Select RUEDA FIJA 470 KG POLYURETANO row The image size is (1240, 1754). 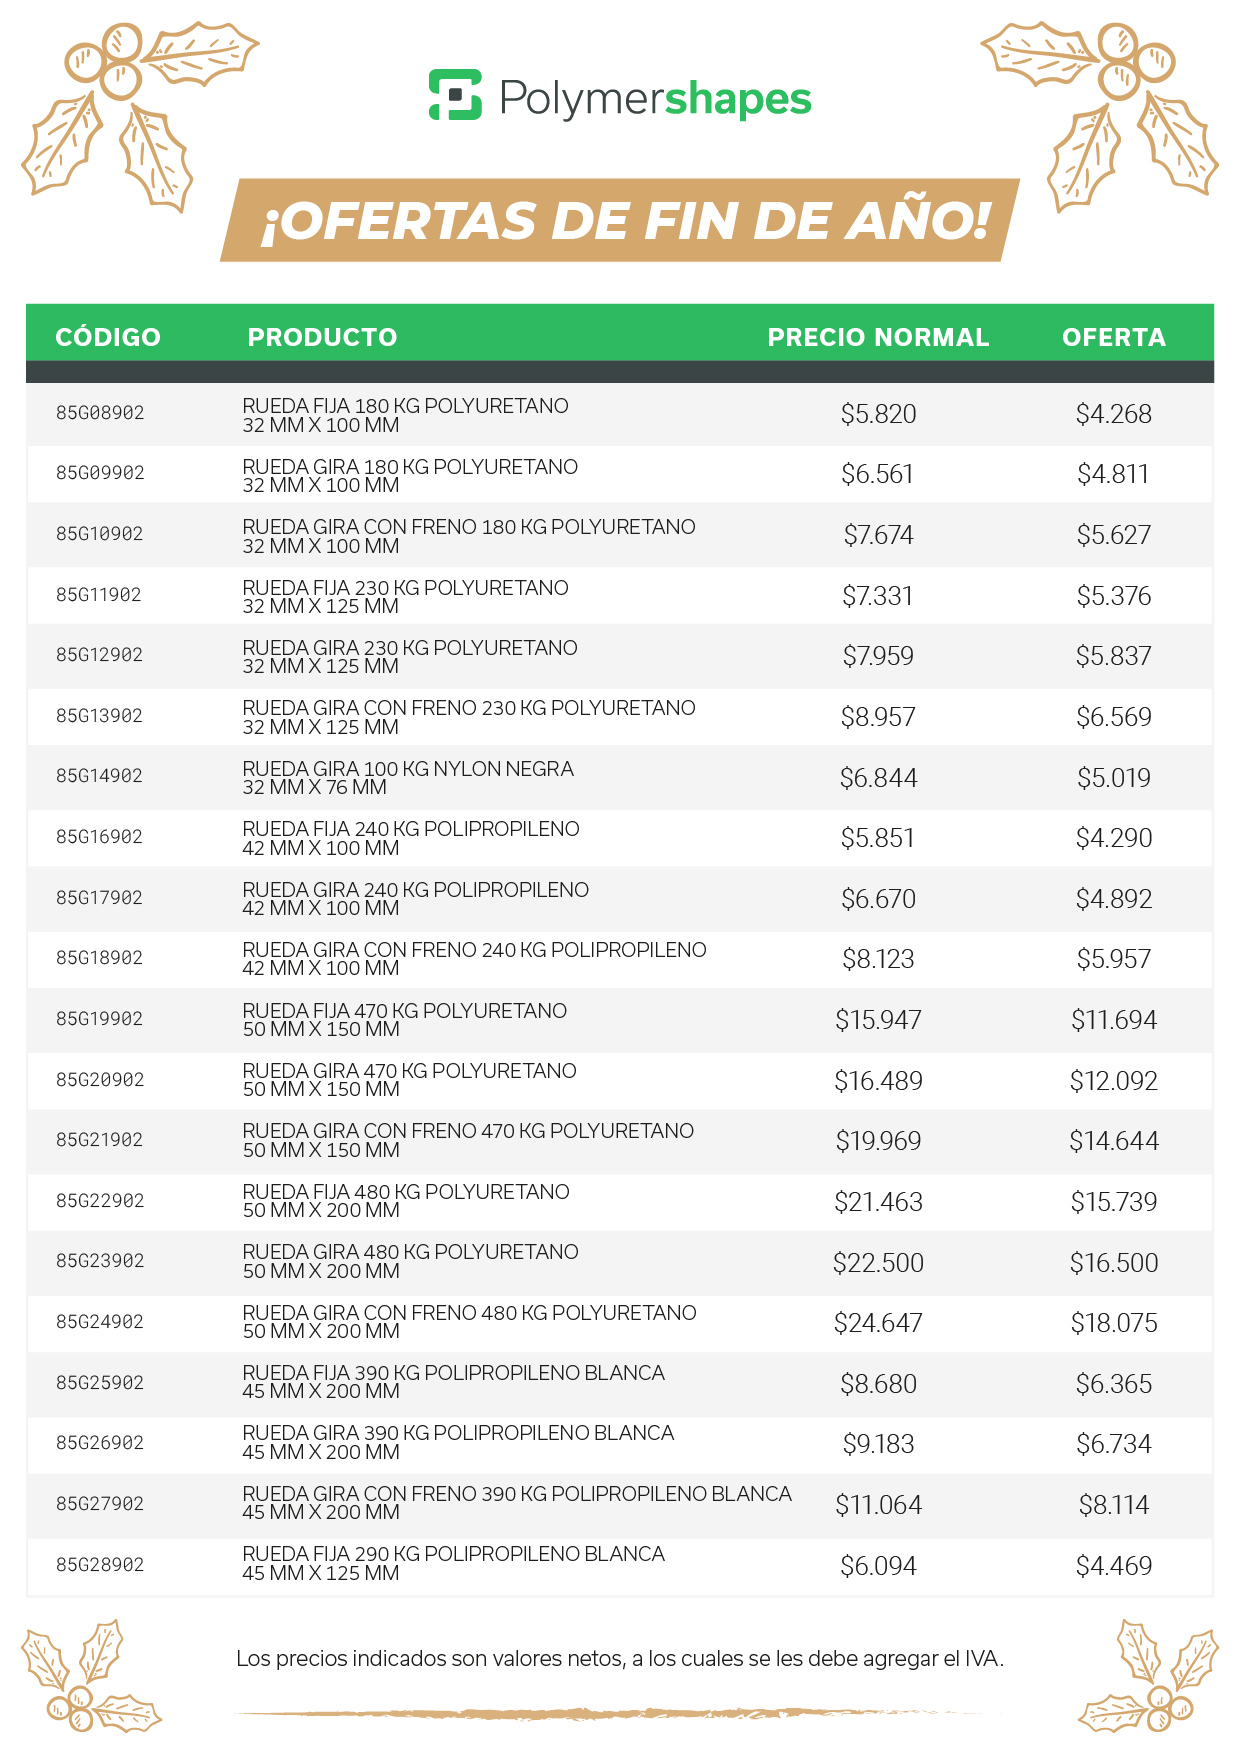pyautogui.click(x=404, y=1019)
